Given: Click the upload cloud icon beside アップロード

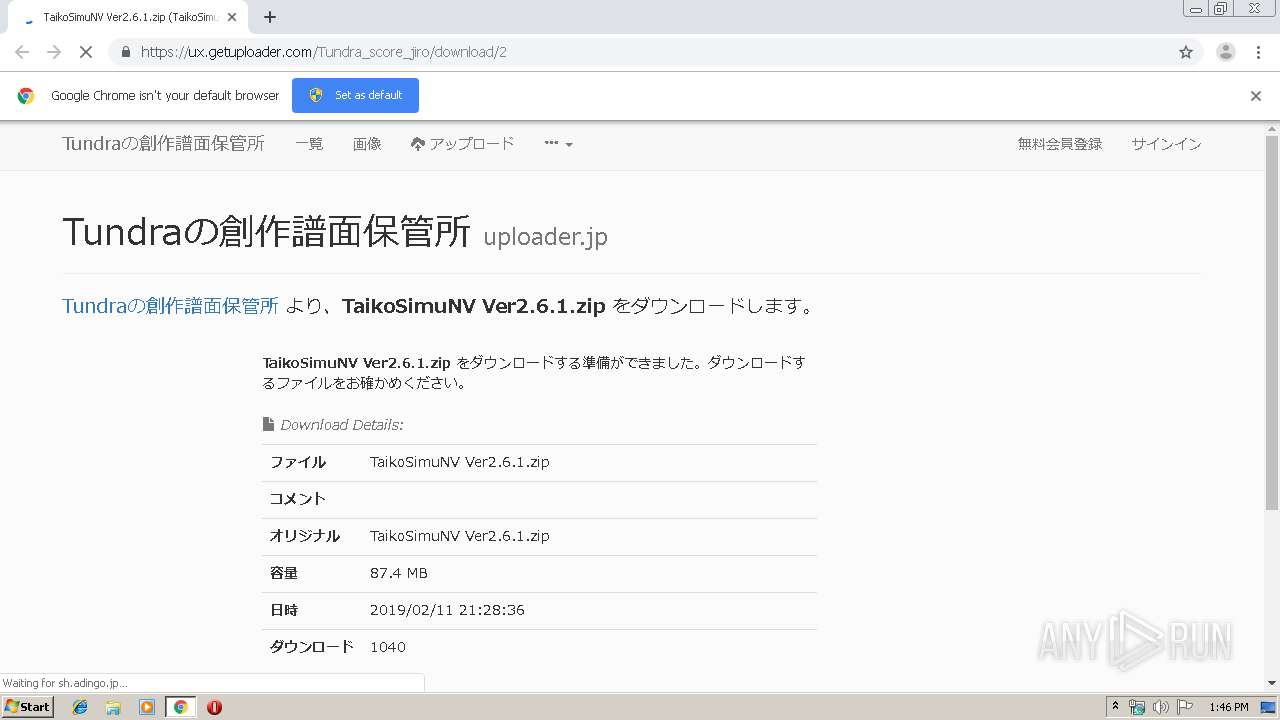Looking at the screenshot, I should pos(418,144).
